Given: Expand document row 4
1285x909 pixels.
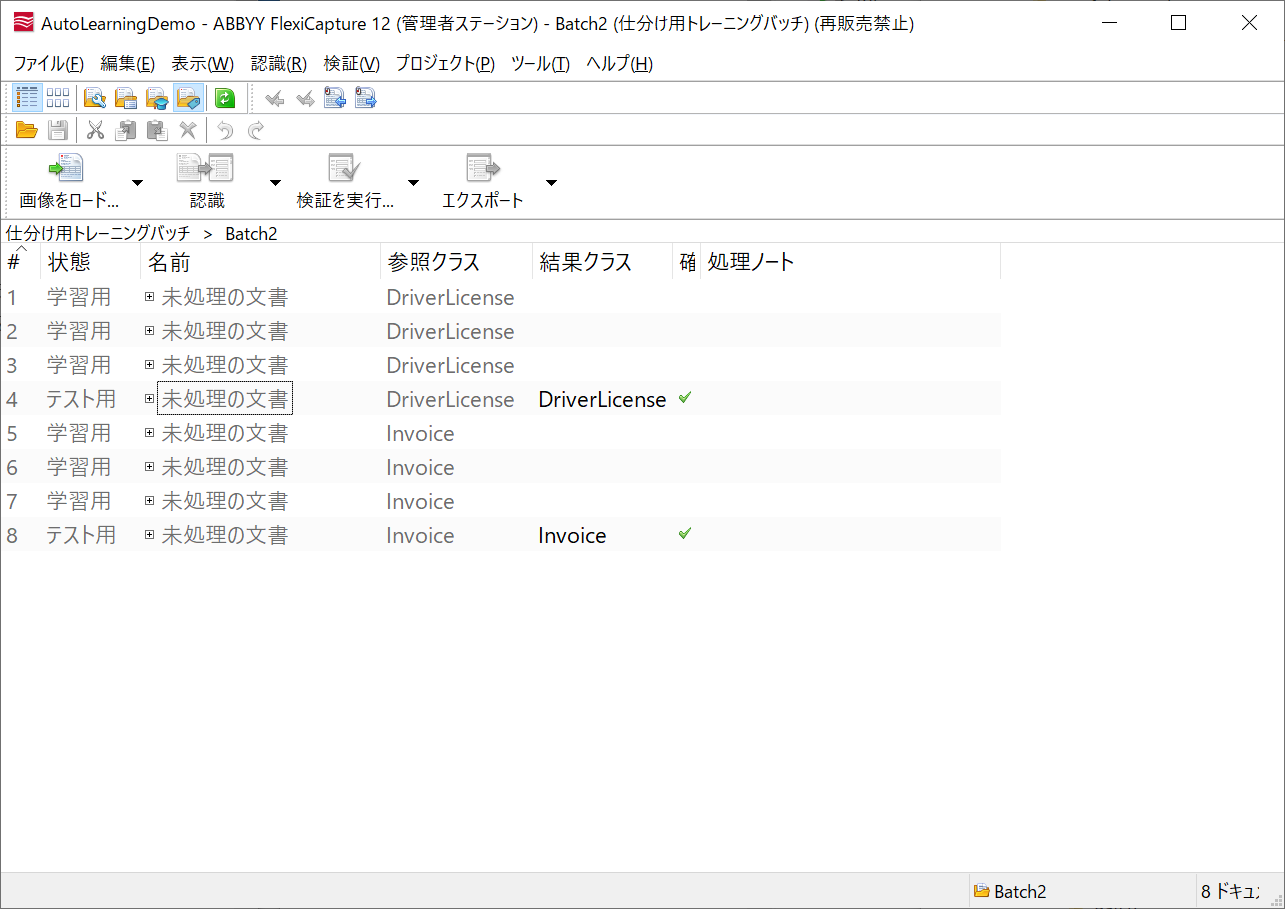Looking at the screenshot, I should tap(150, 399).
